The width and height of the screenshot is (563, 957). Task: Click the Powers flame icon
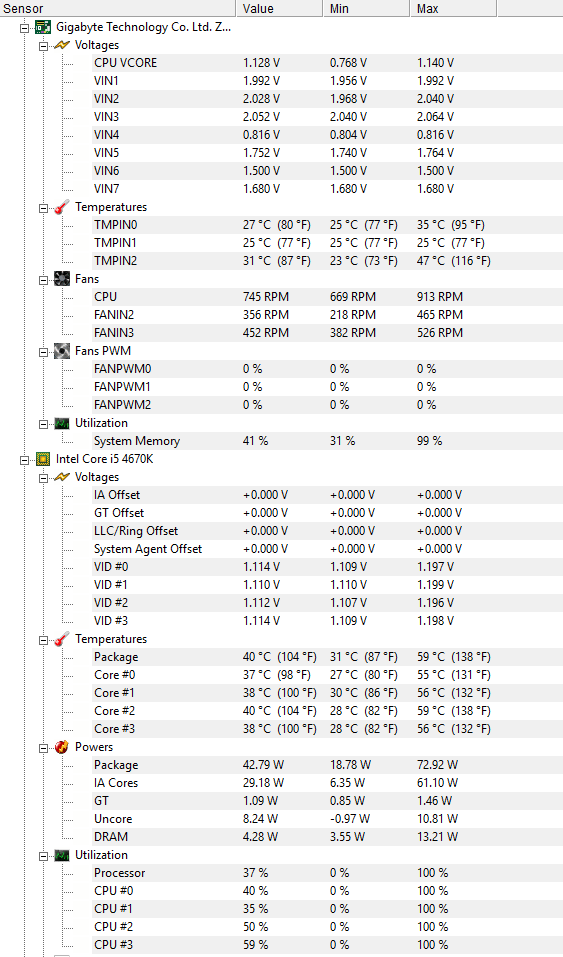(62, 747)
